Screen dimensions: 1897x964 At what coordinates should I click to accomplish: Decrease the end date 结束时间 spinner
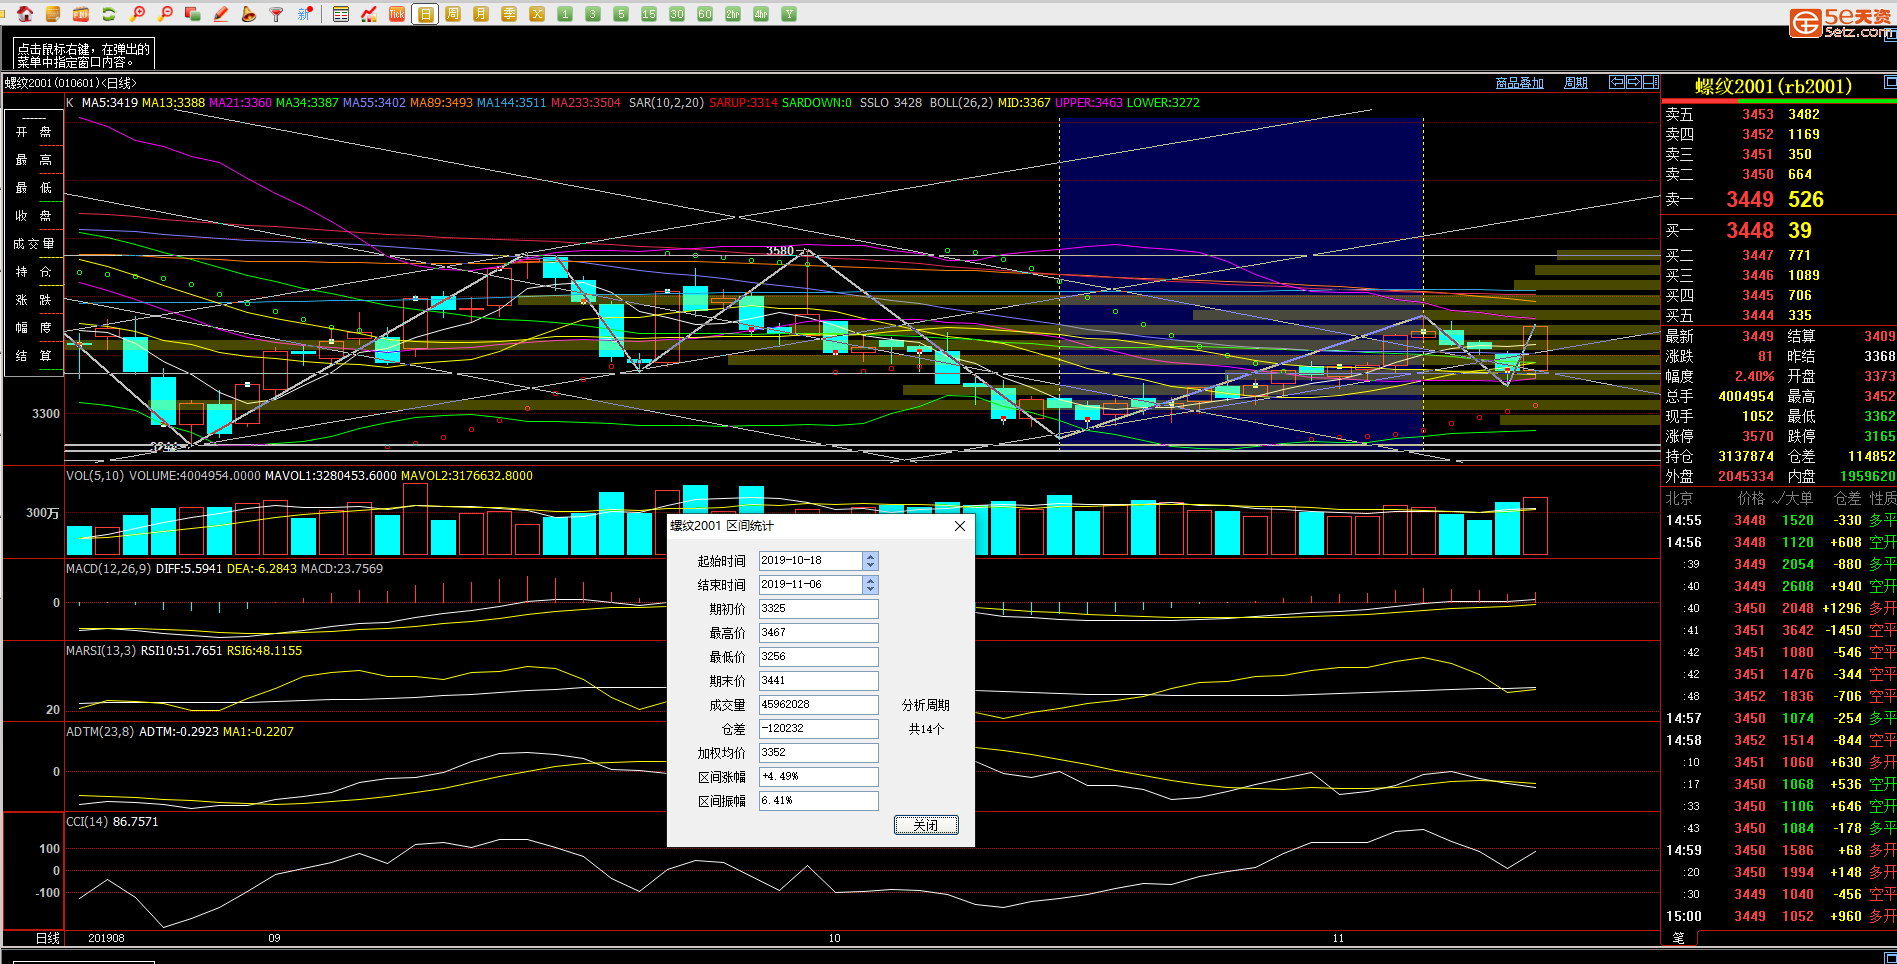(x=870, y=589)
